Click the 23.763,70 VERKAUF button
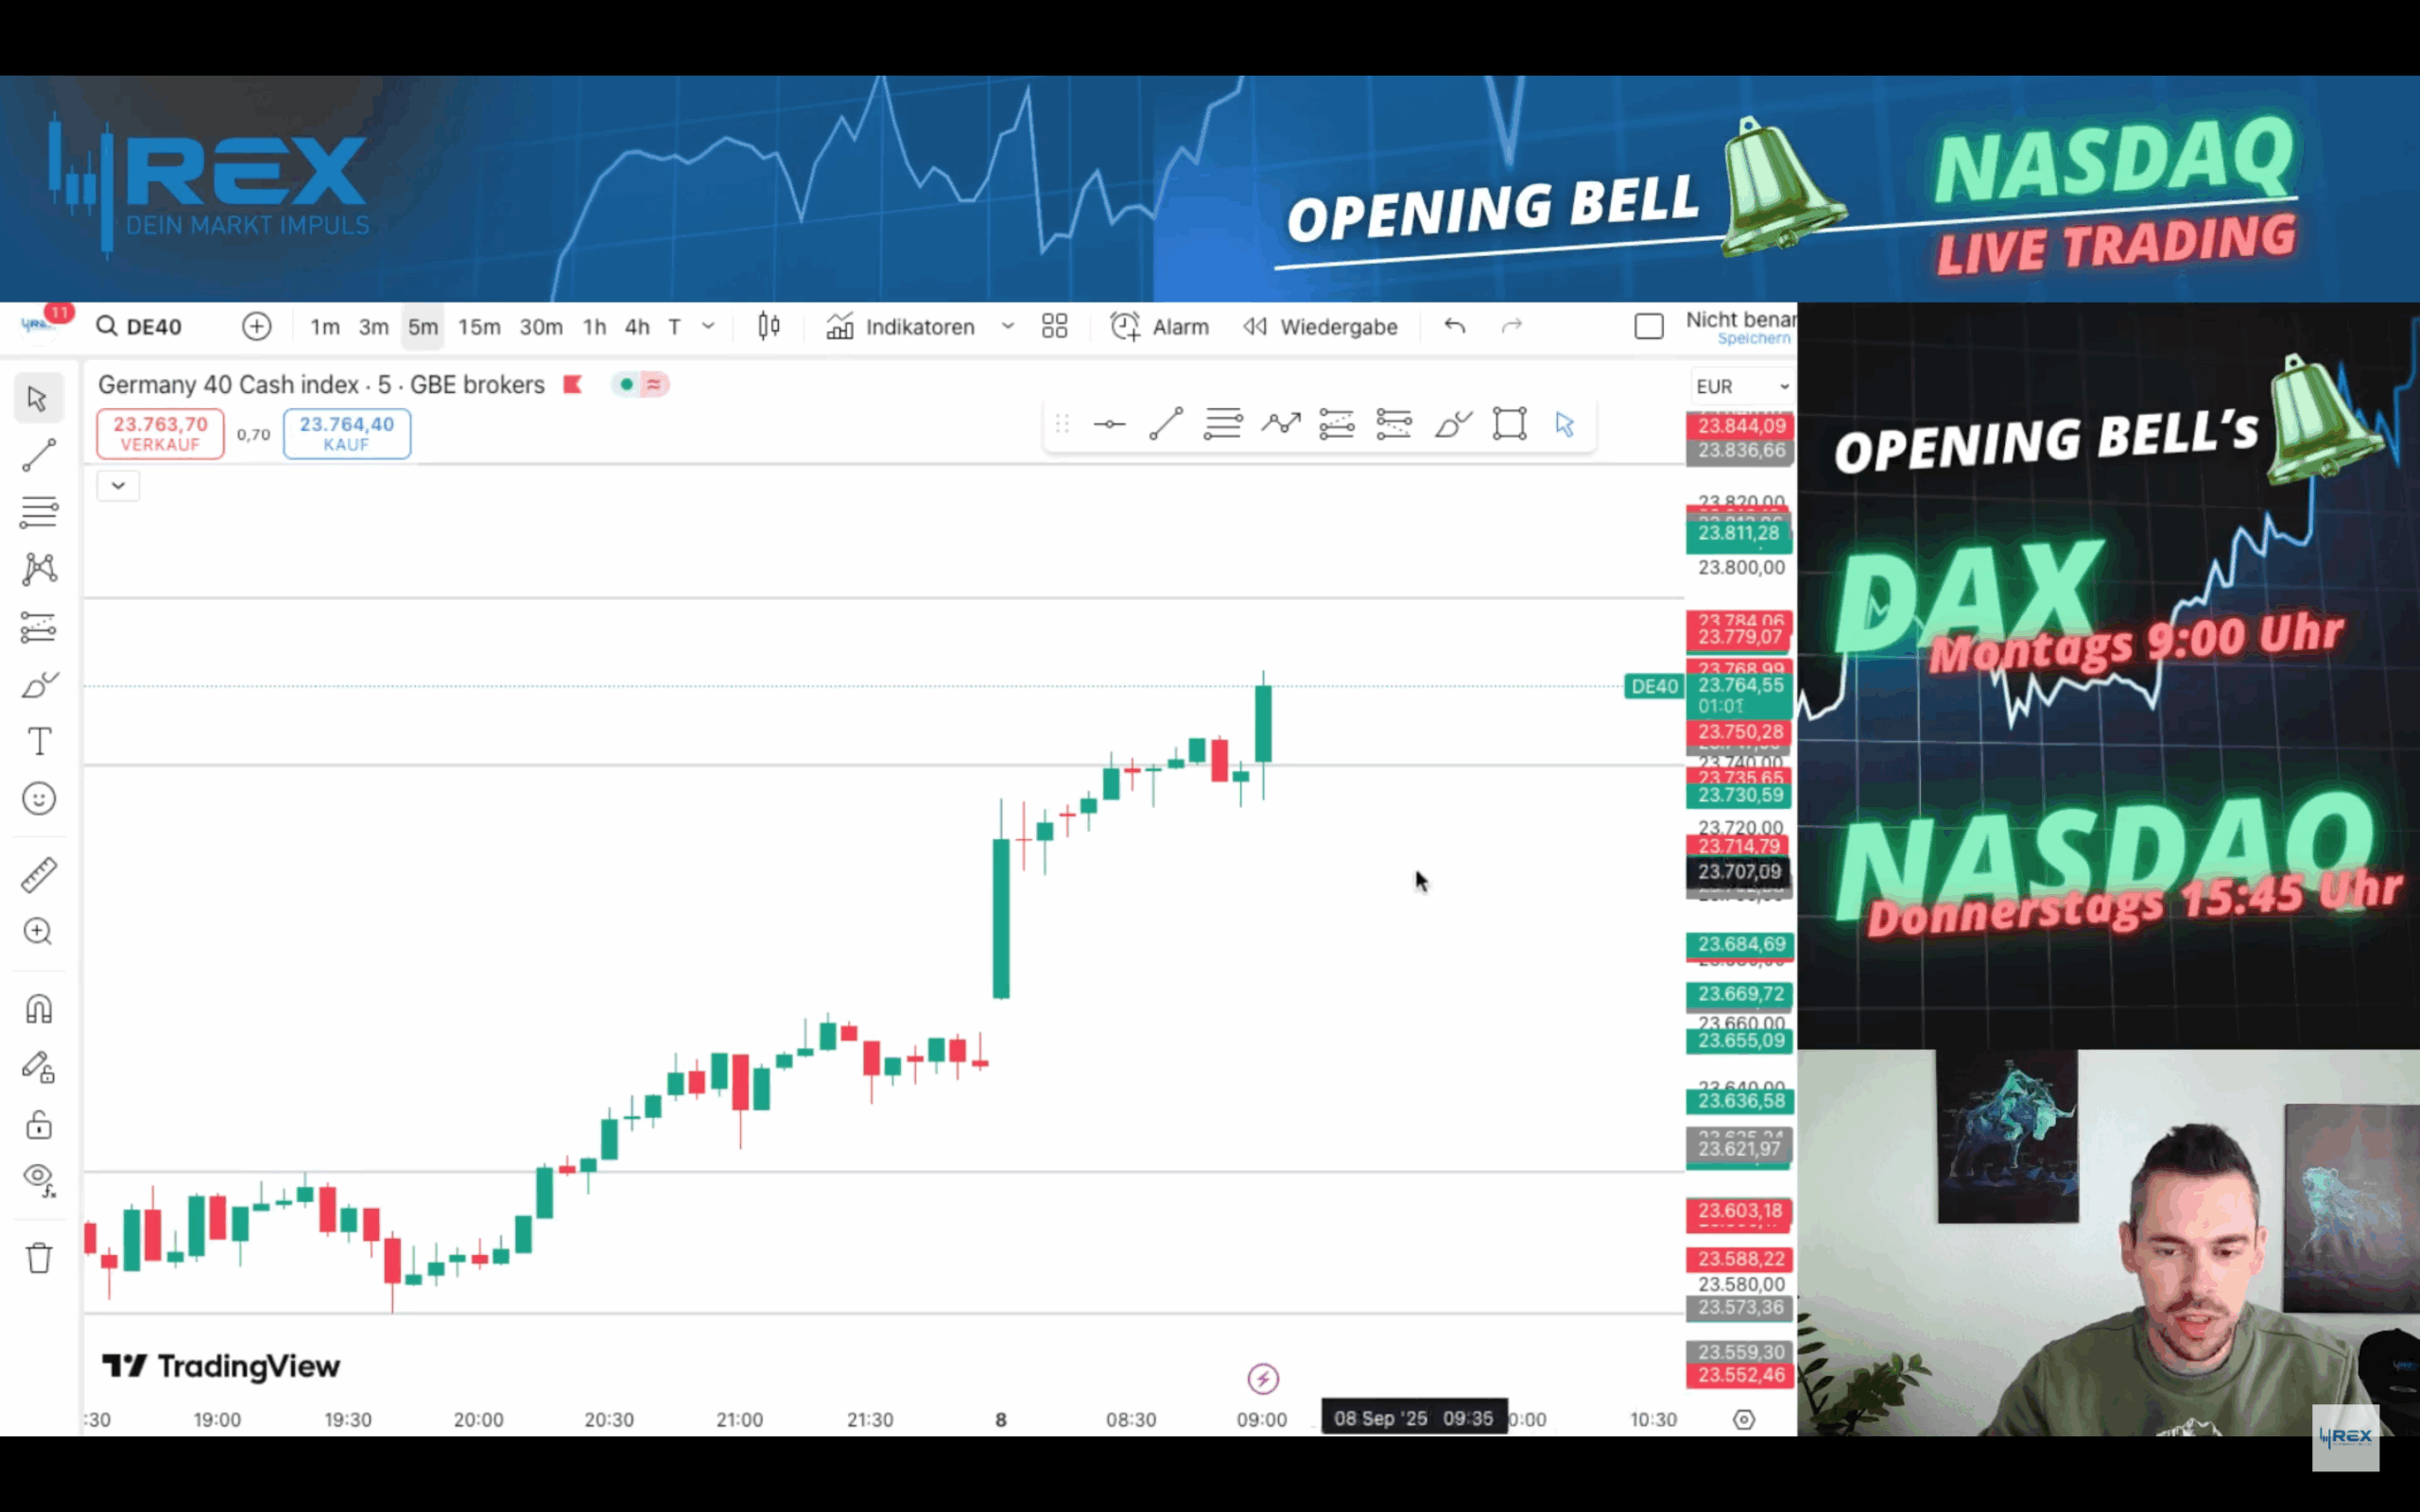The image size is (2420, 1512). (160, 434)
